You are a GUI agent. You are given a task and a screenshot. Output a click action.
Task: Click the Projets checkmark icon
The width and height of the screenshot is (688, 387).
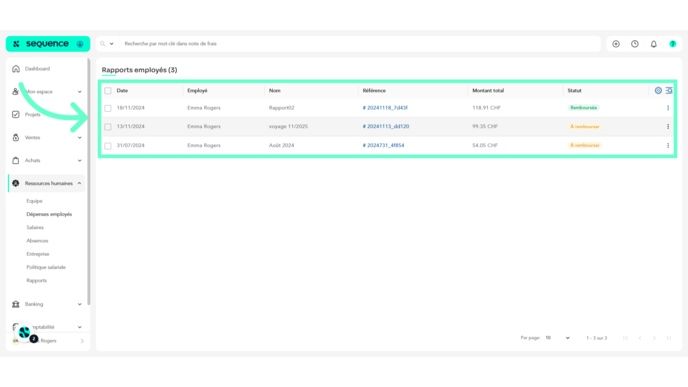point(16,115)
